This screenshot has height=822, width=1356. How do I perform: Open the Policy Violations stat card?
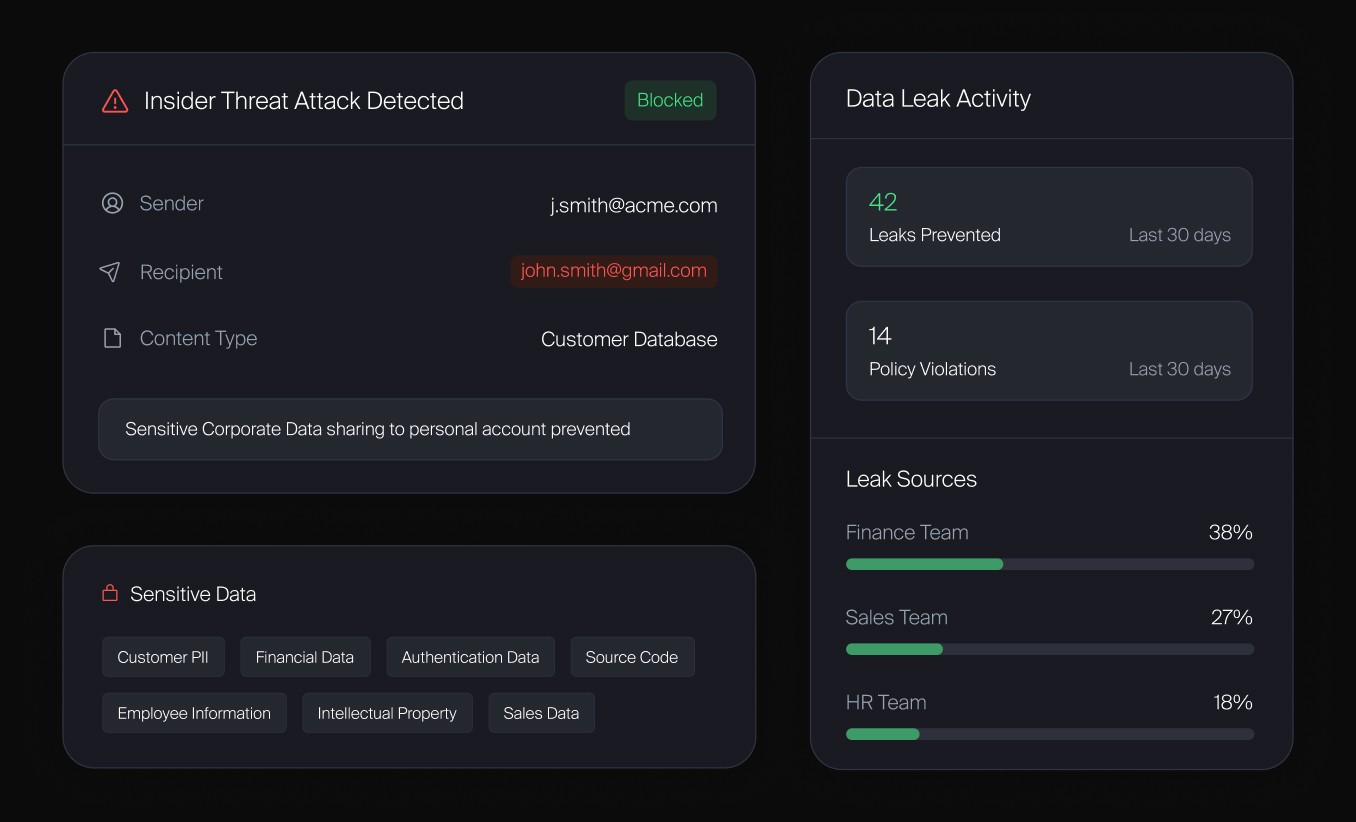click(1049, 351)
